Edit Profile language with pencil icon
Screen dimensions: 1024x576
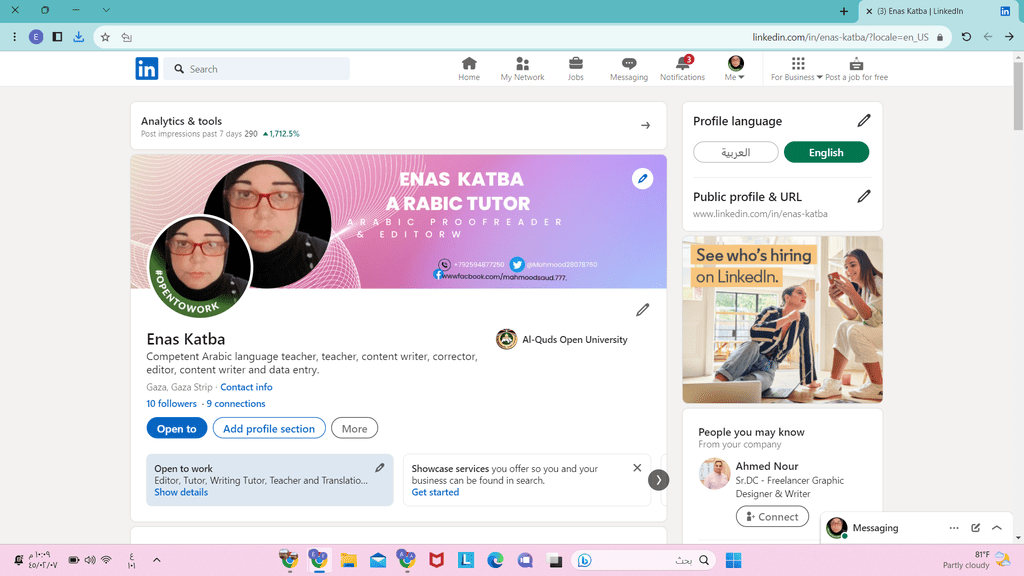[x=863, y=120]
